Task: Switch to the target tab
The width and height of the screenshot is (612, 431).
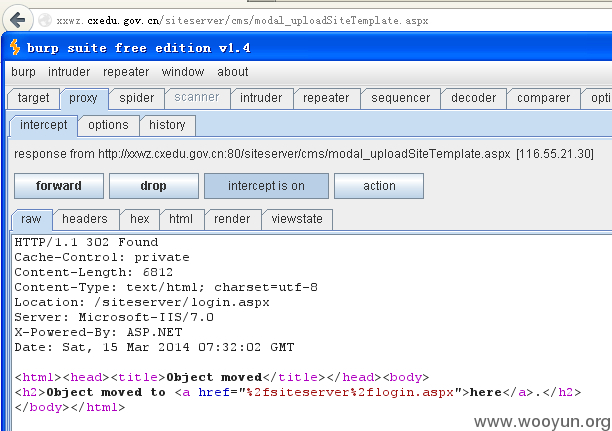Action: 33,98
